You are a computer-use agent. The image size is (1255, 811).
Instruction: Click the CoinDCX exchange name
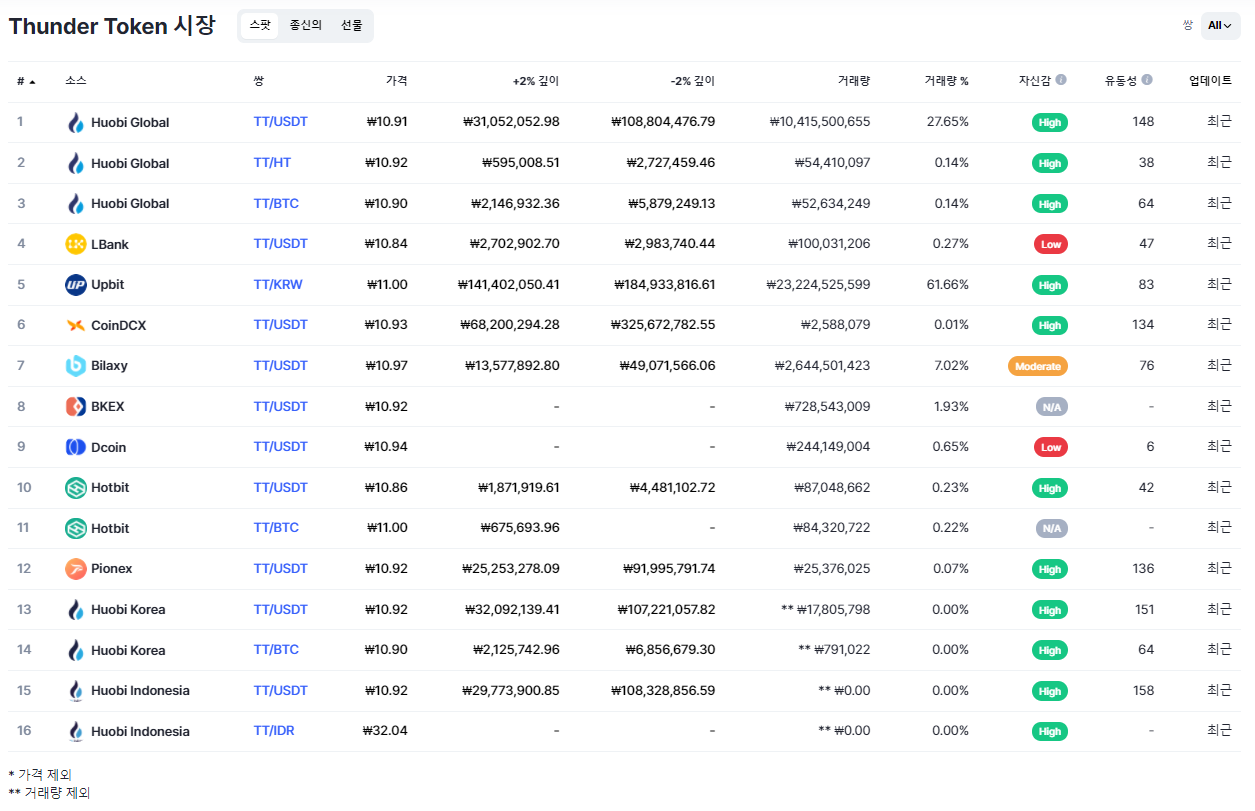(119, 325)
